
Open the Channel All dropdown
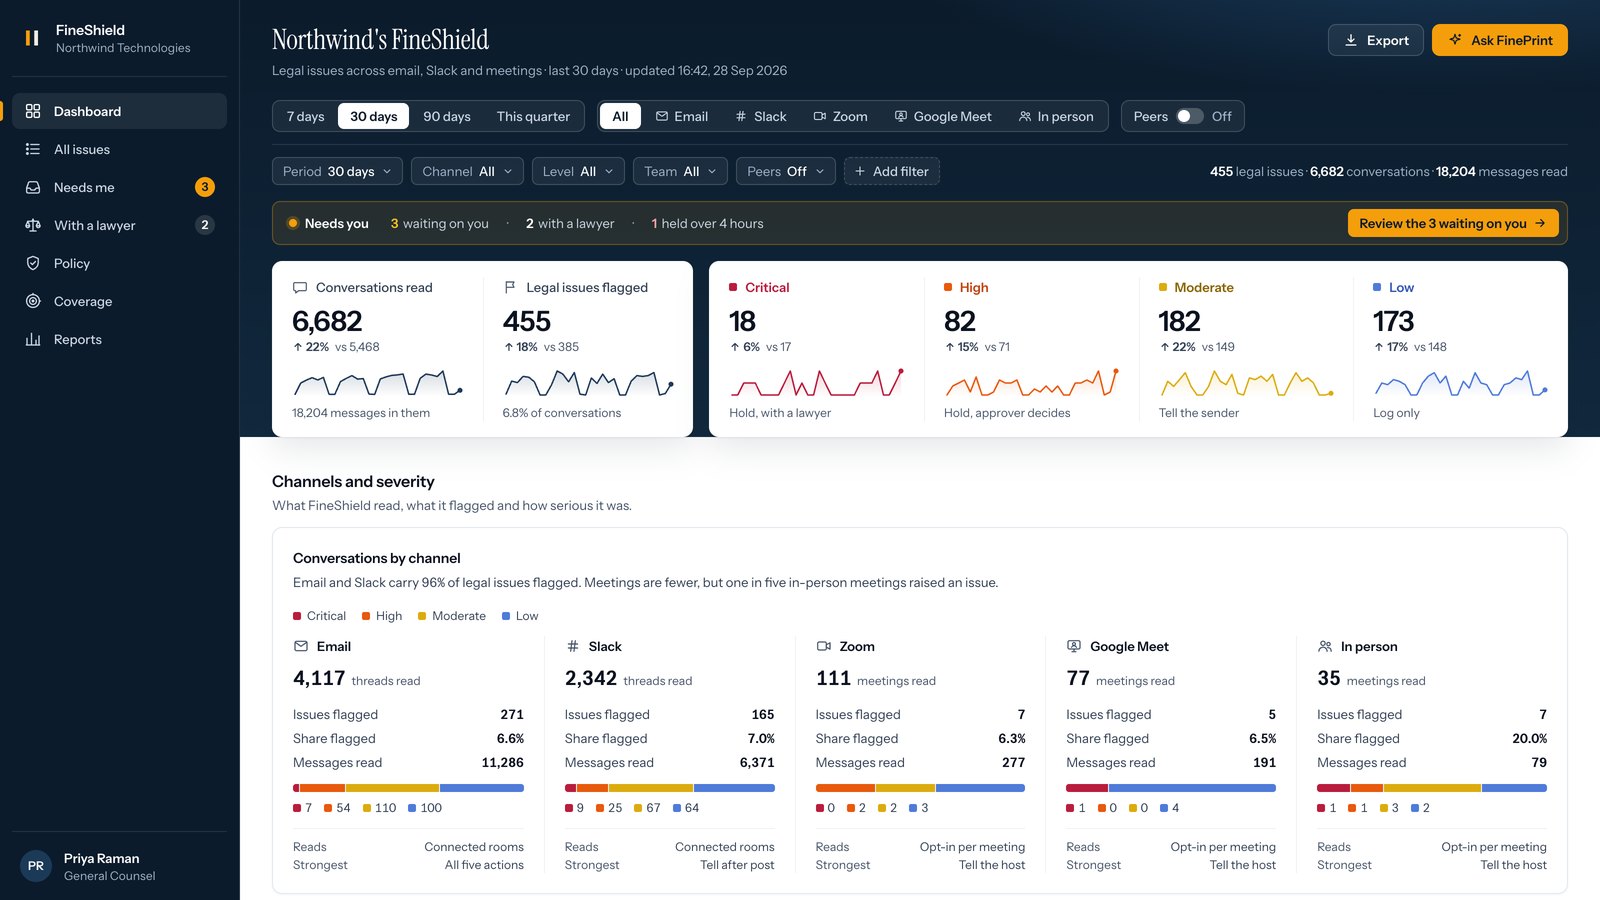(x=467, y=171)
